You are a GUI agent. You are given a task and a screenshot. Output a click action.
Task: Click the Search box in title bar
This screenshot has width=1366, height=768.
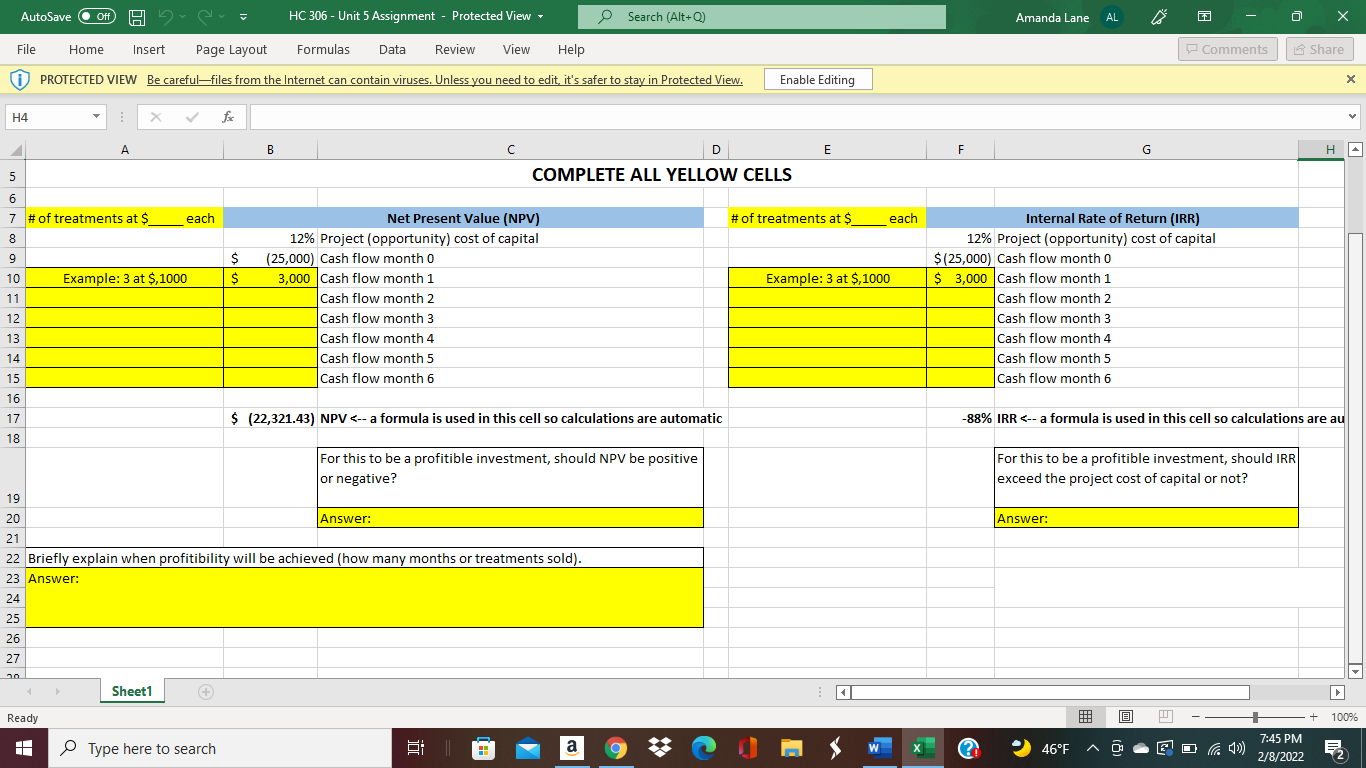pyautogui.click(x=762, y=17)
